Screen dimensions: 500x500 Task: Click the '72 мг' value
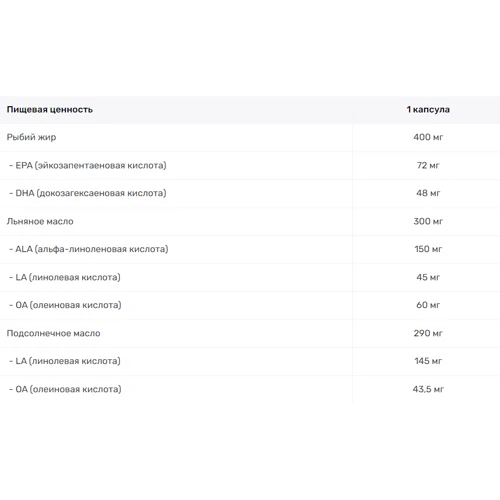point(428,165)
